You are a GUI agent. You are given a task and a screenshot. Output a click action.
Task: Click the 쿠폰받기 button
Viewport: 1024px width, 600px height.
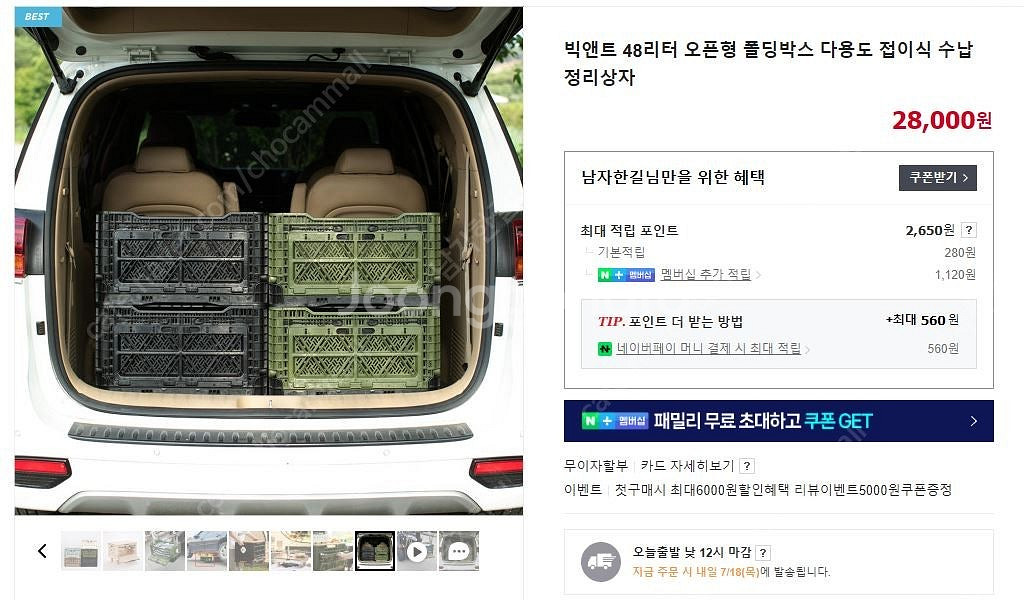click(x=938, y=178)
